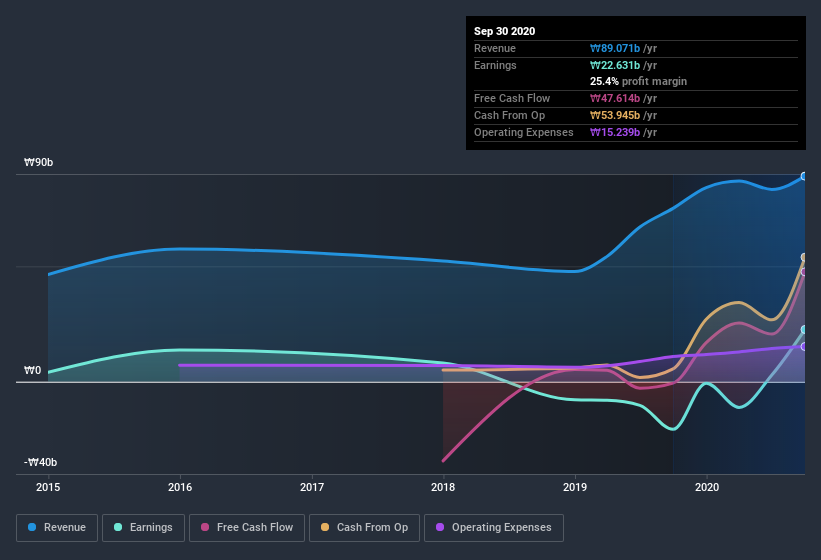This screenshot has height=560, width=821.
Task: Click the ₩90b y-axis label
Action: (x=38, y=162)
